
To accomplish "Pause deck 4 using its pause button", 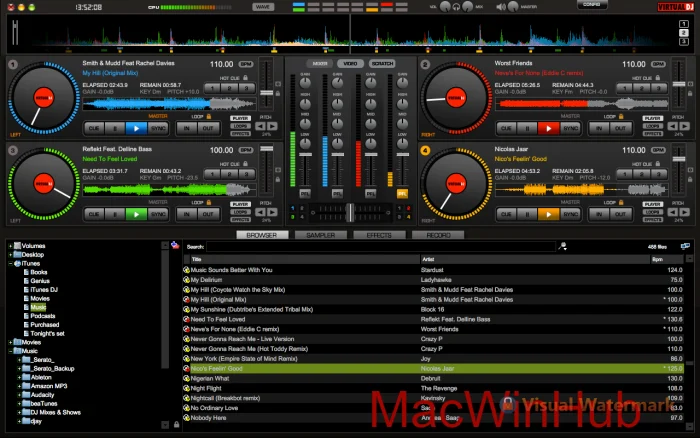I will [x=527, y=214].
